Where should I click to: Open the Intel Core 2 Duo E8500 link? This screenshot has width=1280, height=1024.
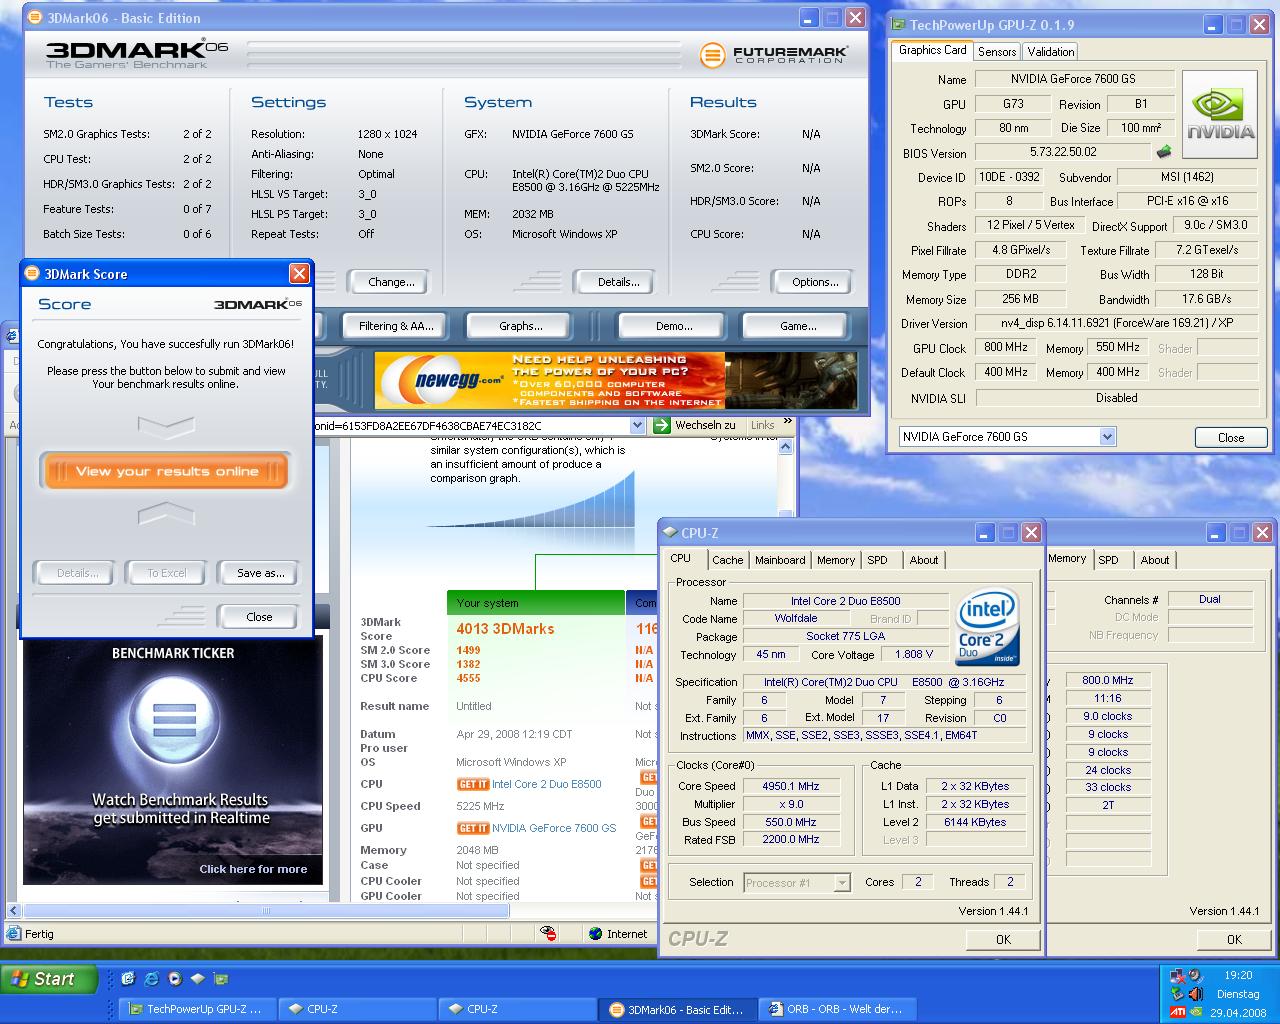pos(547,785)
